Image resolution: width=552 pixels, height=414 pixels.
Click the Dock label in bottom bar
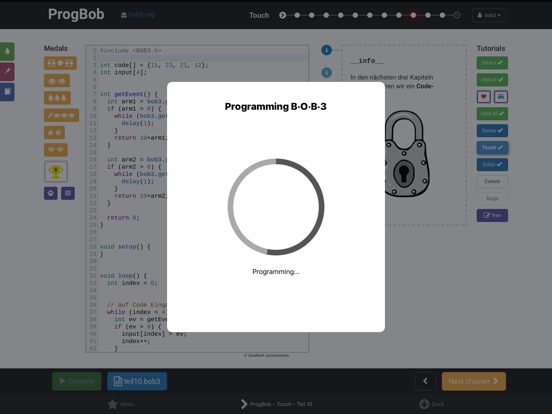pos(438,404)
